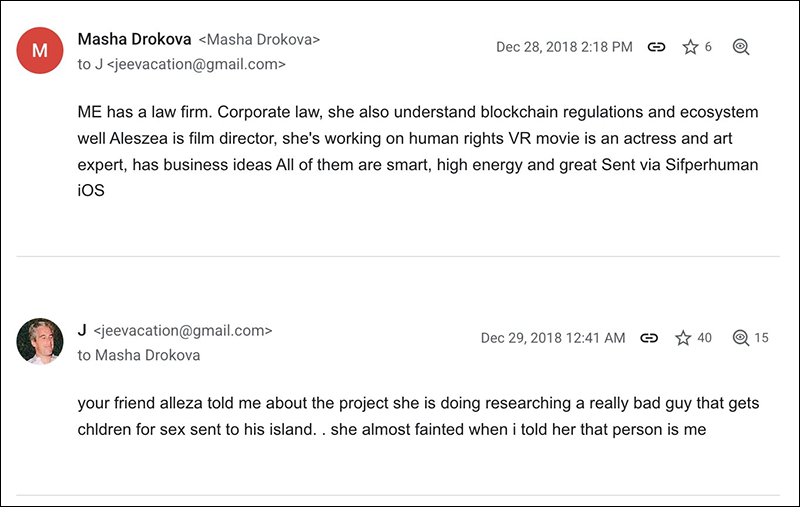Click the link icon on Masha Drokova's email
The image size is (800, 507).
[x=656, y=47]
